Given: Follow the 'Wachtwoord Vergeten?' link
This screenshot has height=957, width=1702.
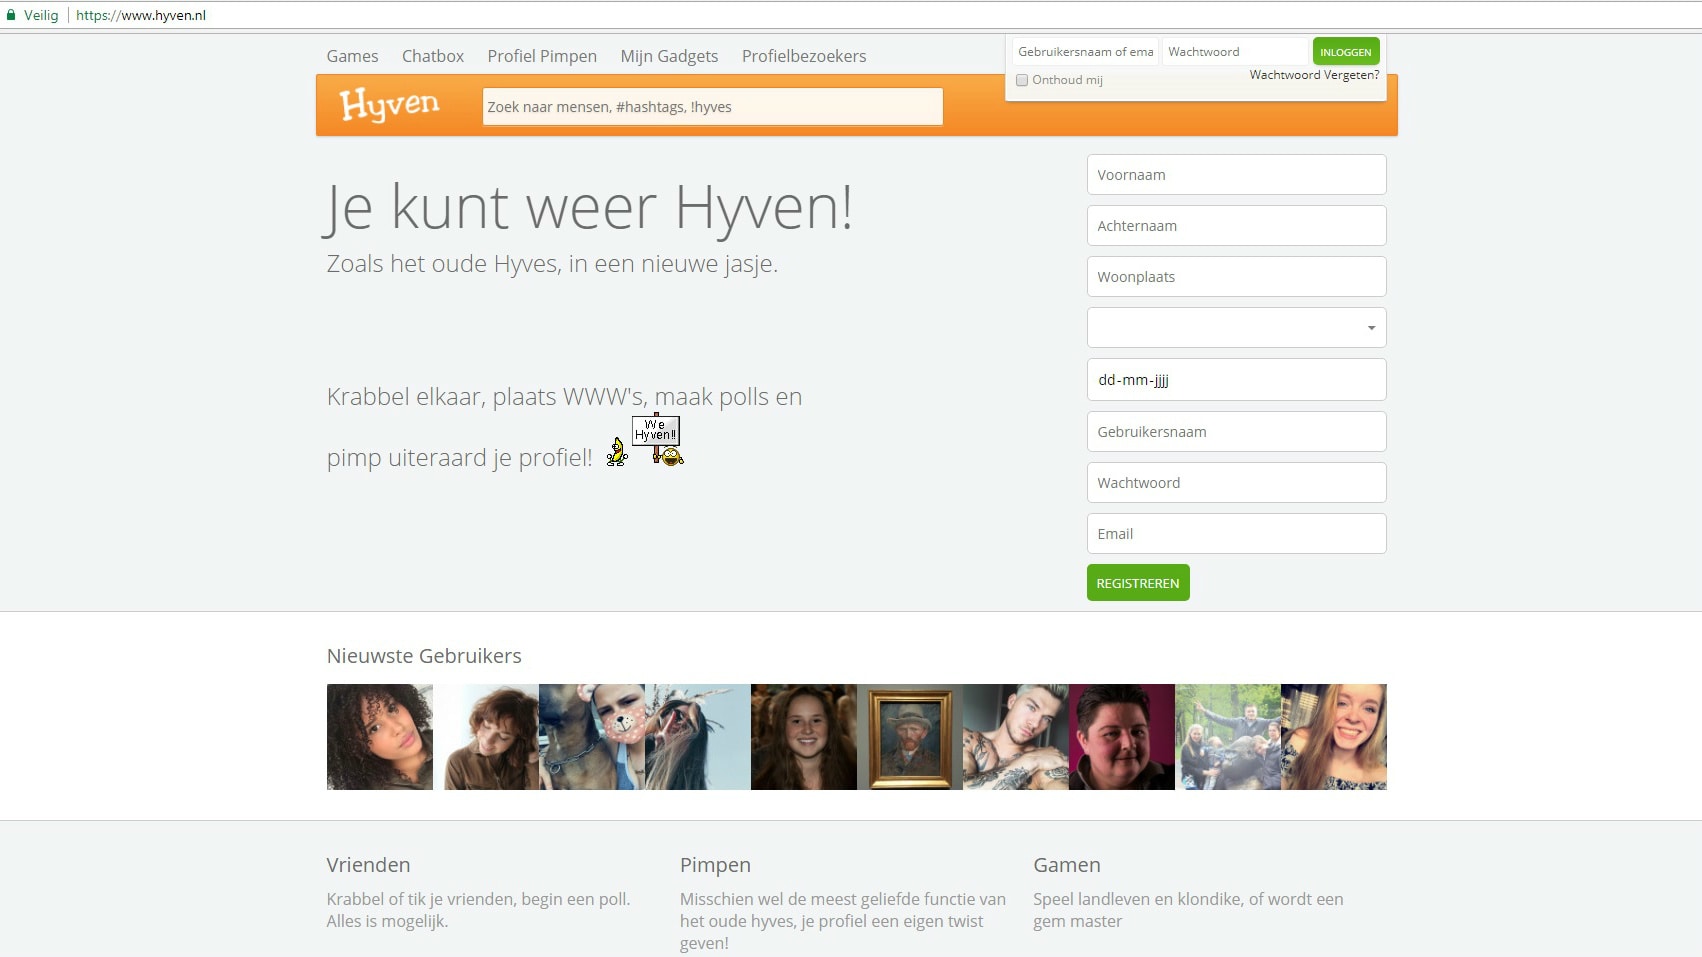Looking at the screenshot, I should (1314, 75).
